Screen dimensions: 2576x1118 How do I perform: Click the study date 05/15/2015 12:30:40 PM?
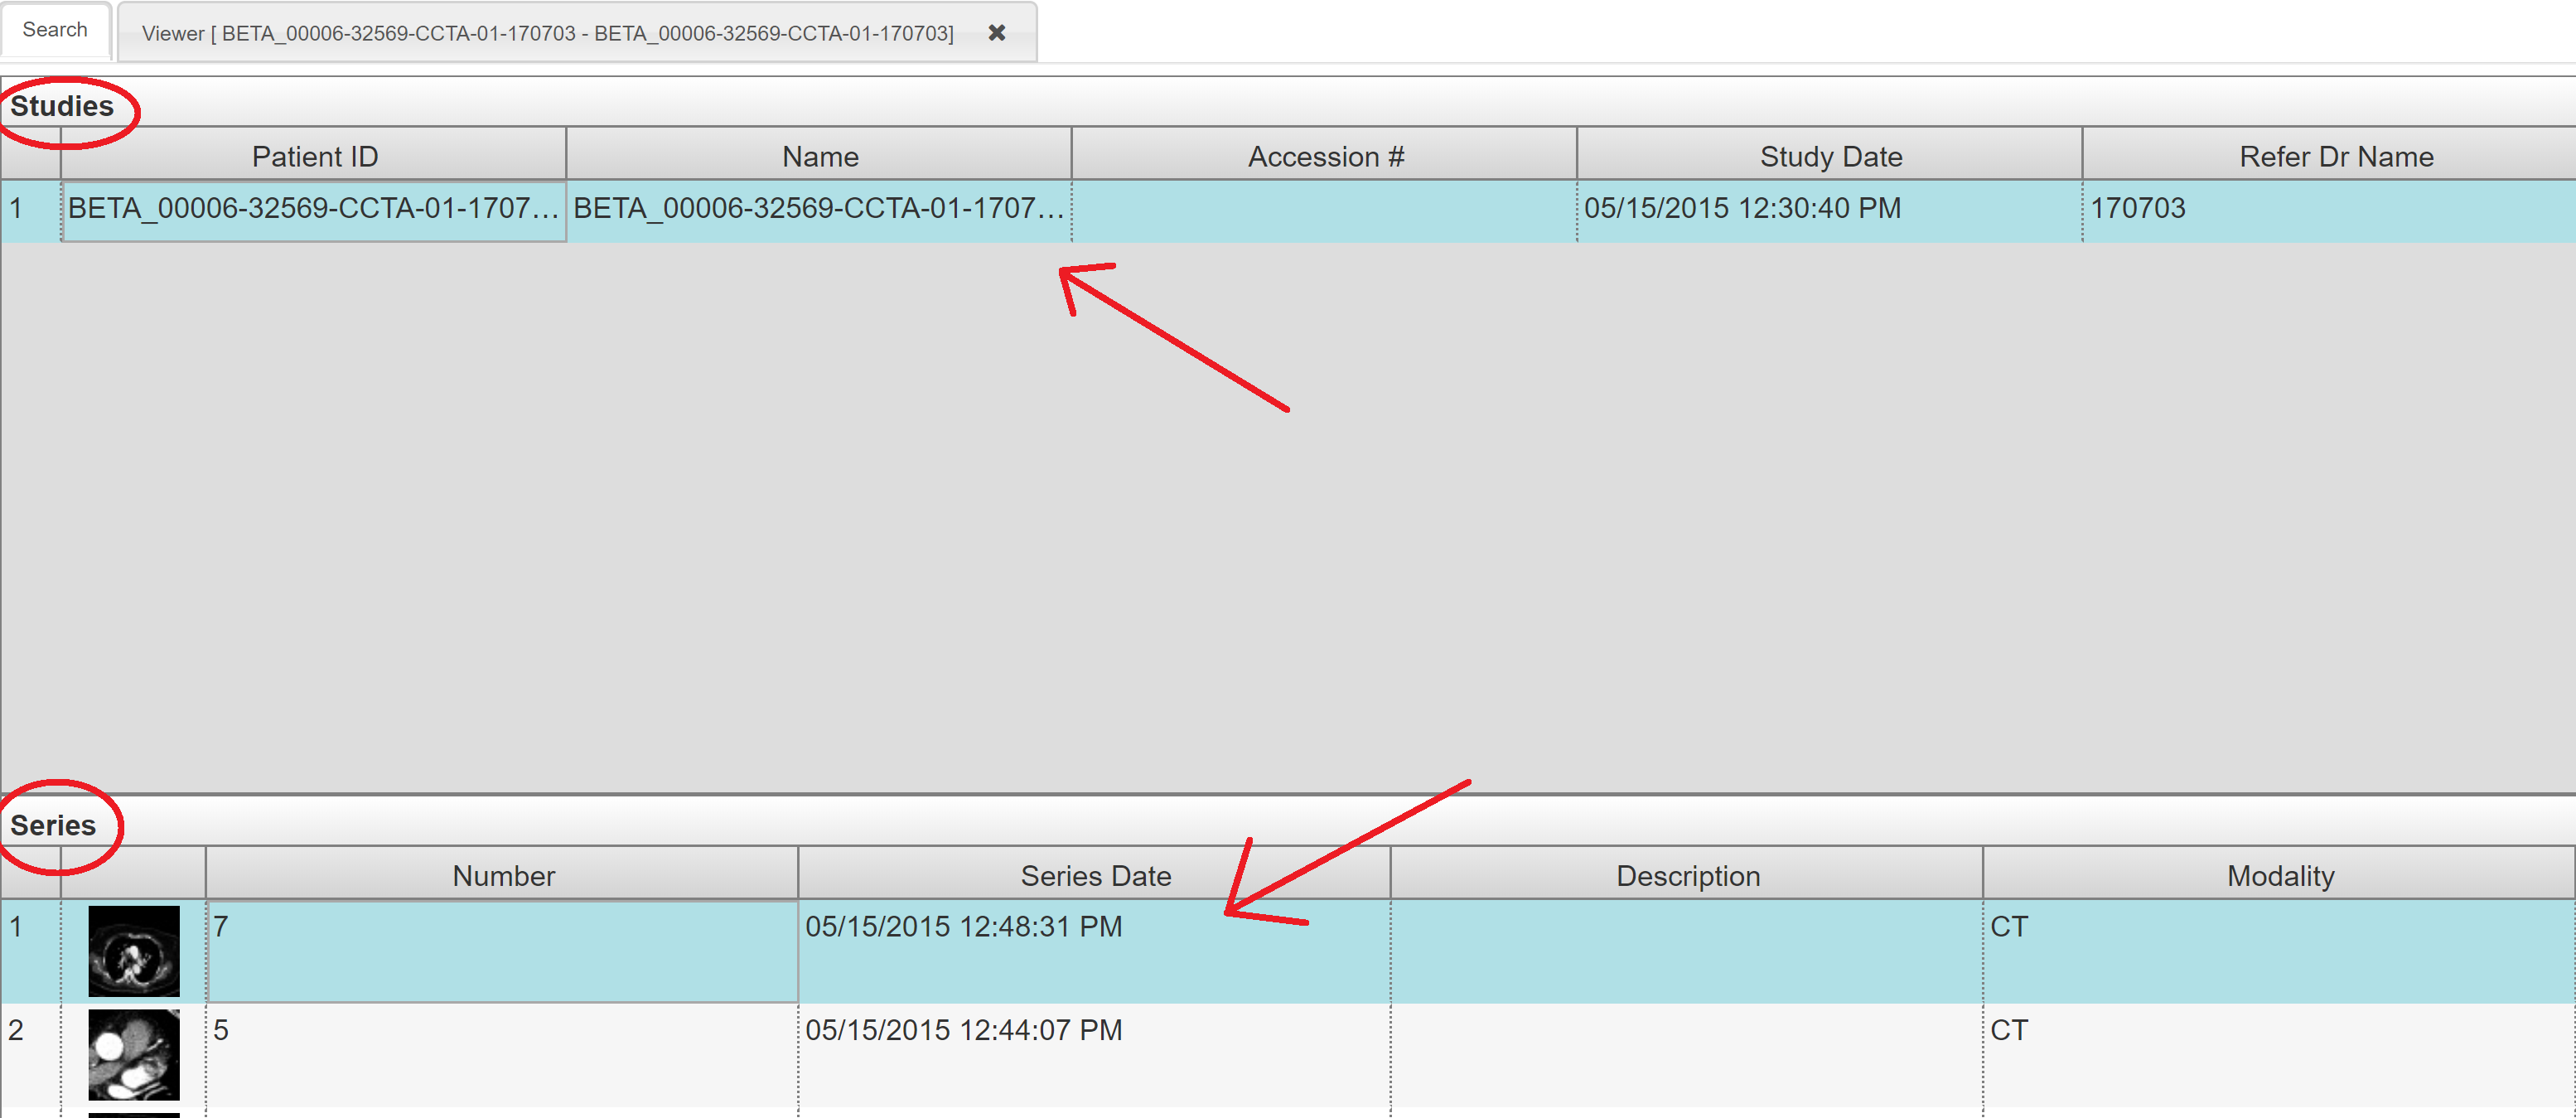pos(1742,208)
